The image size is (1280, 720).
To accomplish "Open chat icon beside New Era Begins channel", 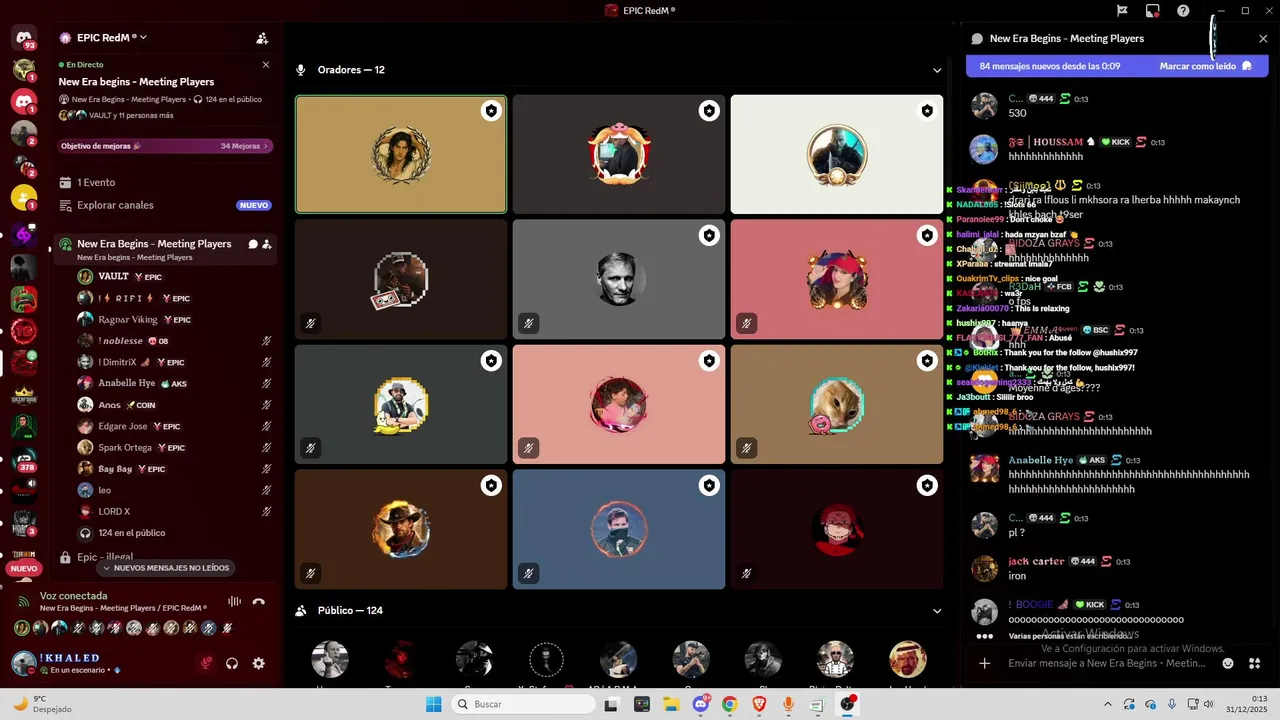I will pos(253,244).
